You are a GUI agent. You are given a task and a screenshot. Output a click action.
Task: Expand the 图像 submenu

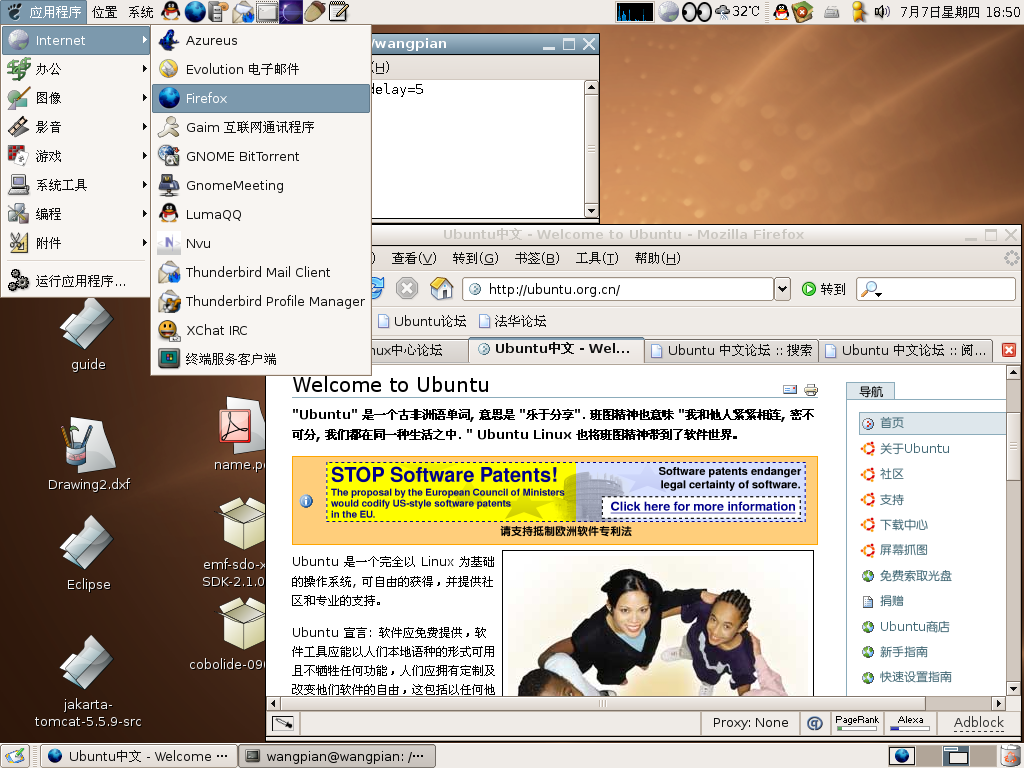[76, 98]
